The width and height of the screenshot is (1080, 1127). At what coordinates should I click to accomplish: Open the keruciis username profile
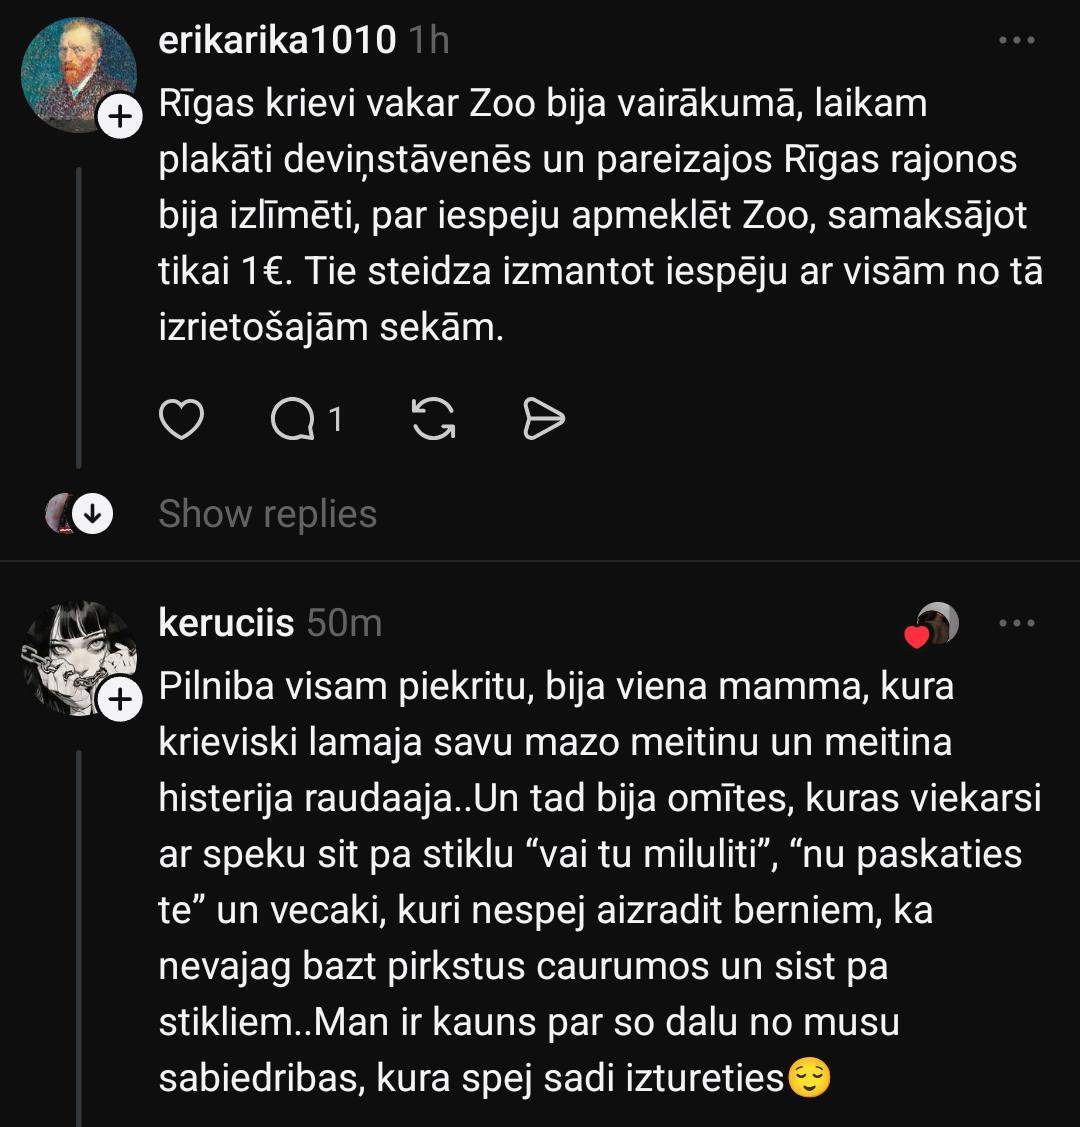pyautogui.click(x=226, y=623)
